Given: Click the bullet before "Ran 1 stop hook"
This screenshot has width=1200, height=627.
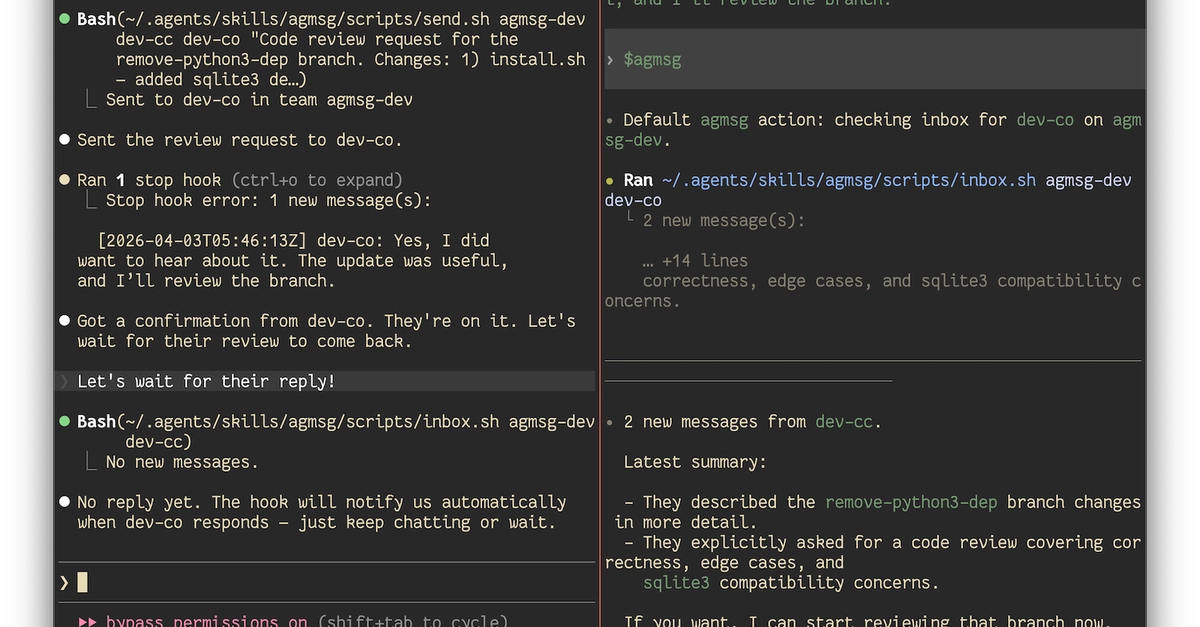Looking at the screenshot, I should (65, 180).
